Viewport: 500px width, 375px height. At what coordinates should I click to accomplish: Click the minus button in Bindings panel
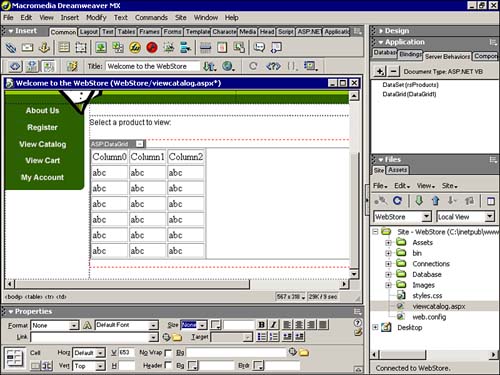coord(394,71)
